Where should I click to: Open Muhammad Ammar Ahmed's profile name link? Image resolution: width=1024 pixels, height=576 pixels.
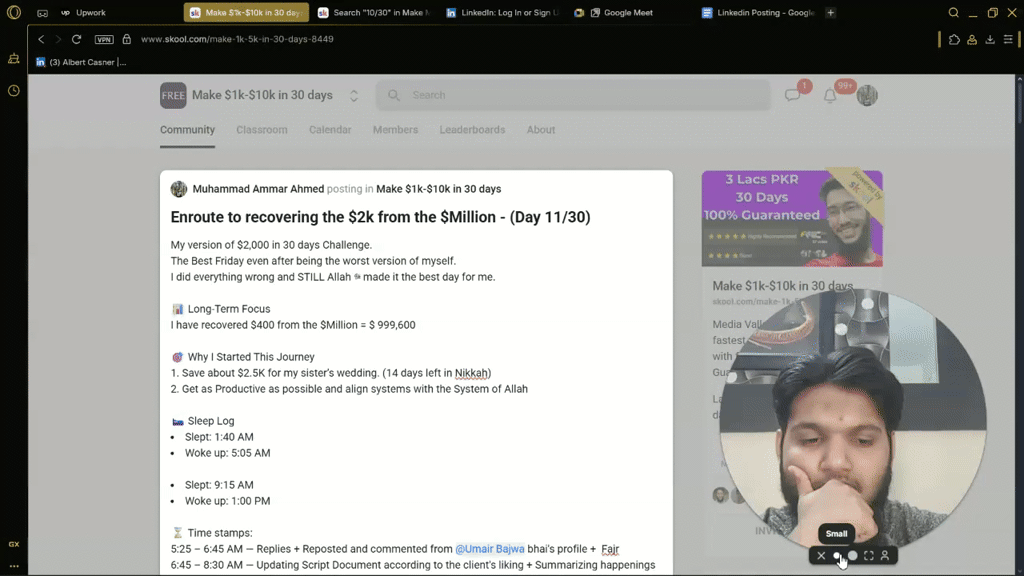click(258, 189)
